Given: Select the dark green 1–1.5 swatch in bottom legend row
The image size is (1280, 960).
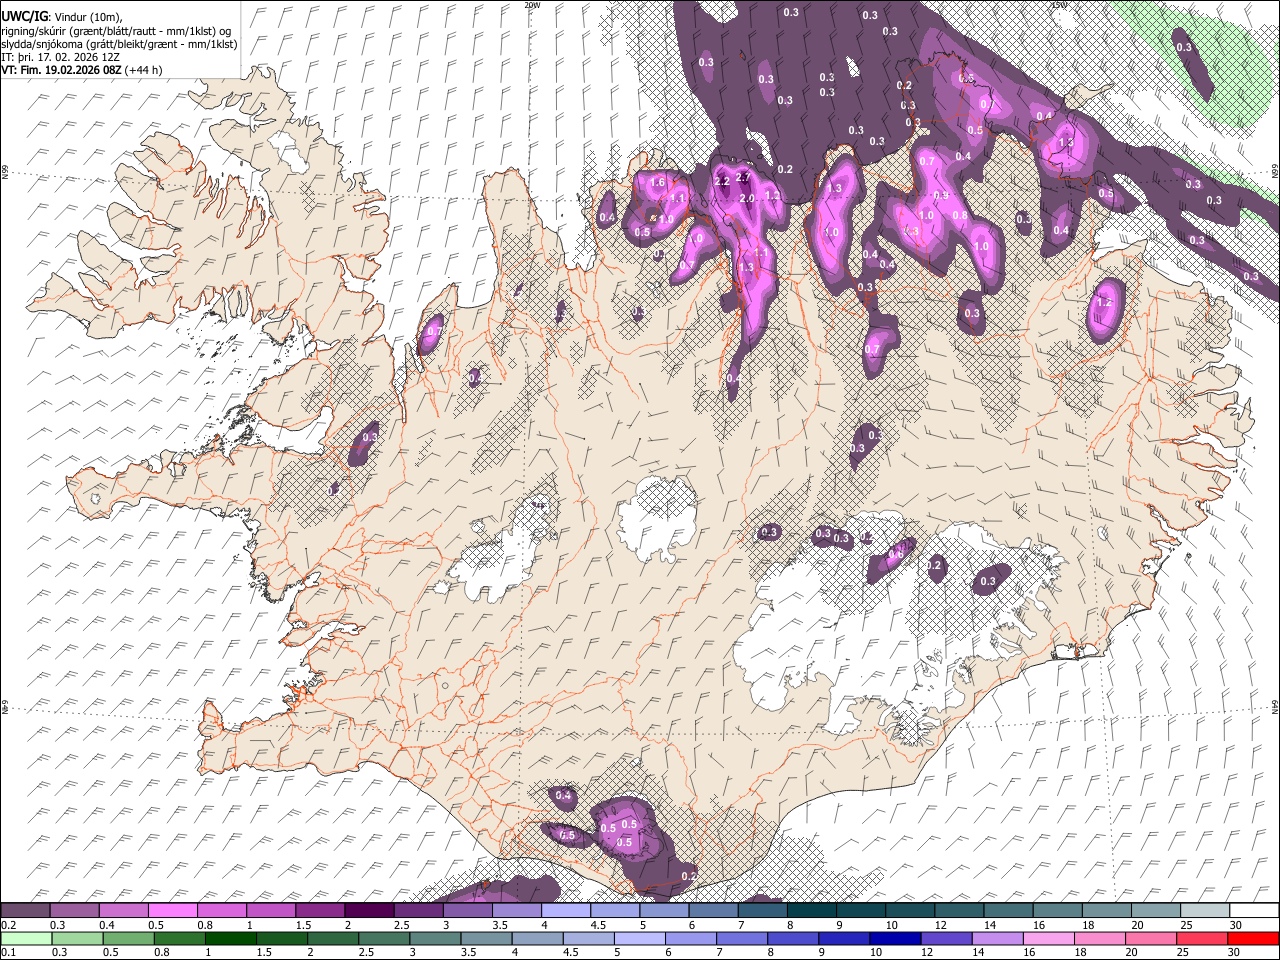Looking at the screenshot, I should click(x=230, y=938).
